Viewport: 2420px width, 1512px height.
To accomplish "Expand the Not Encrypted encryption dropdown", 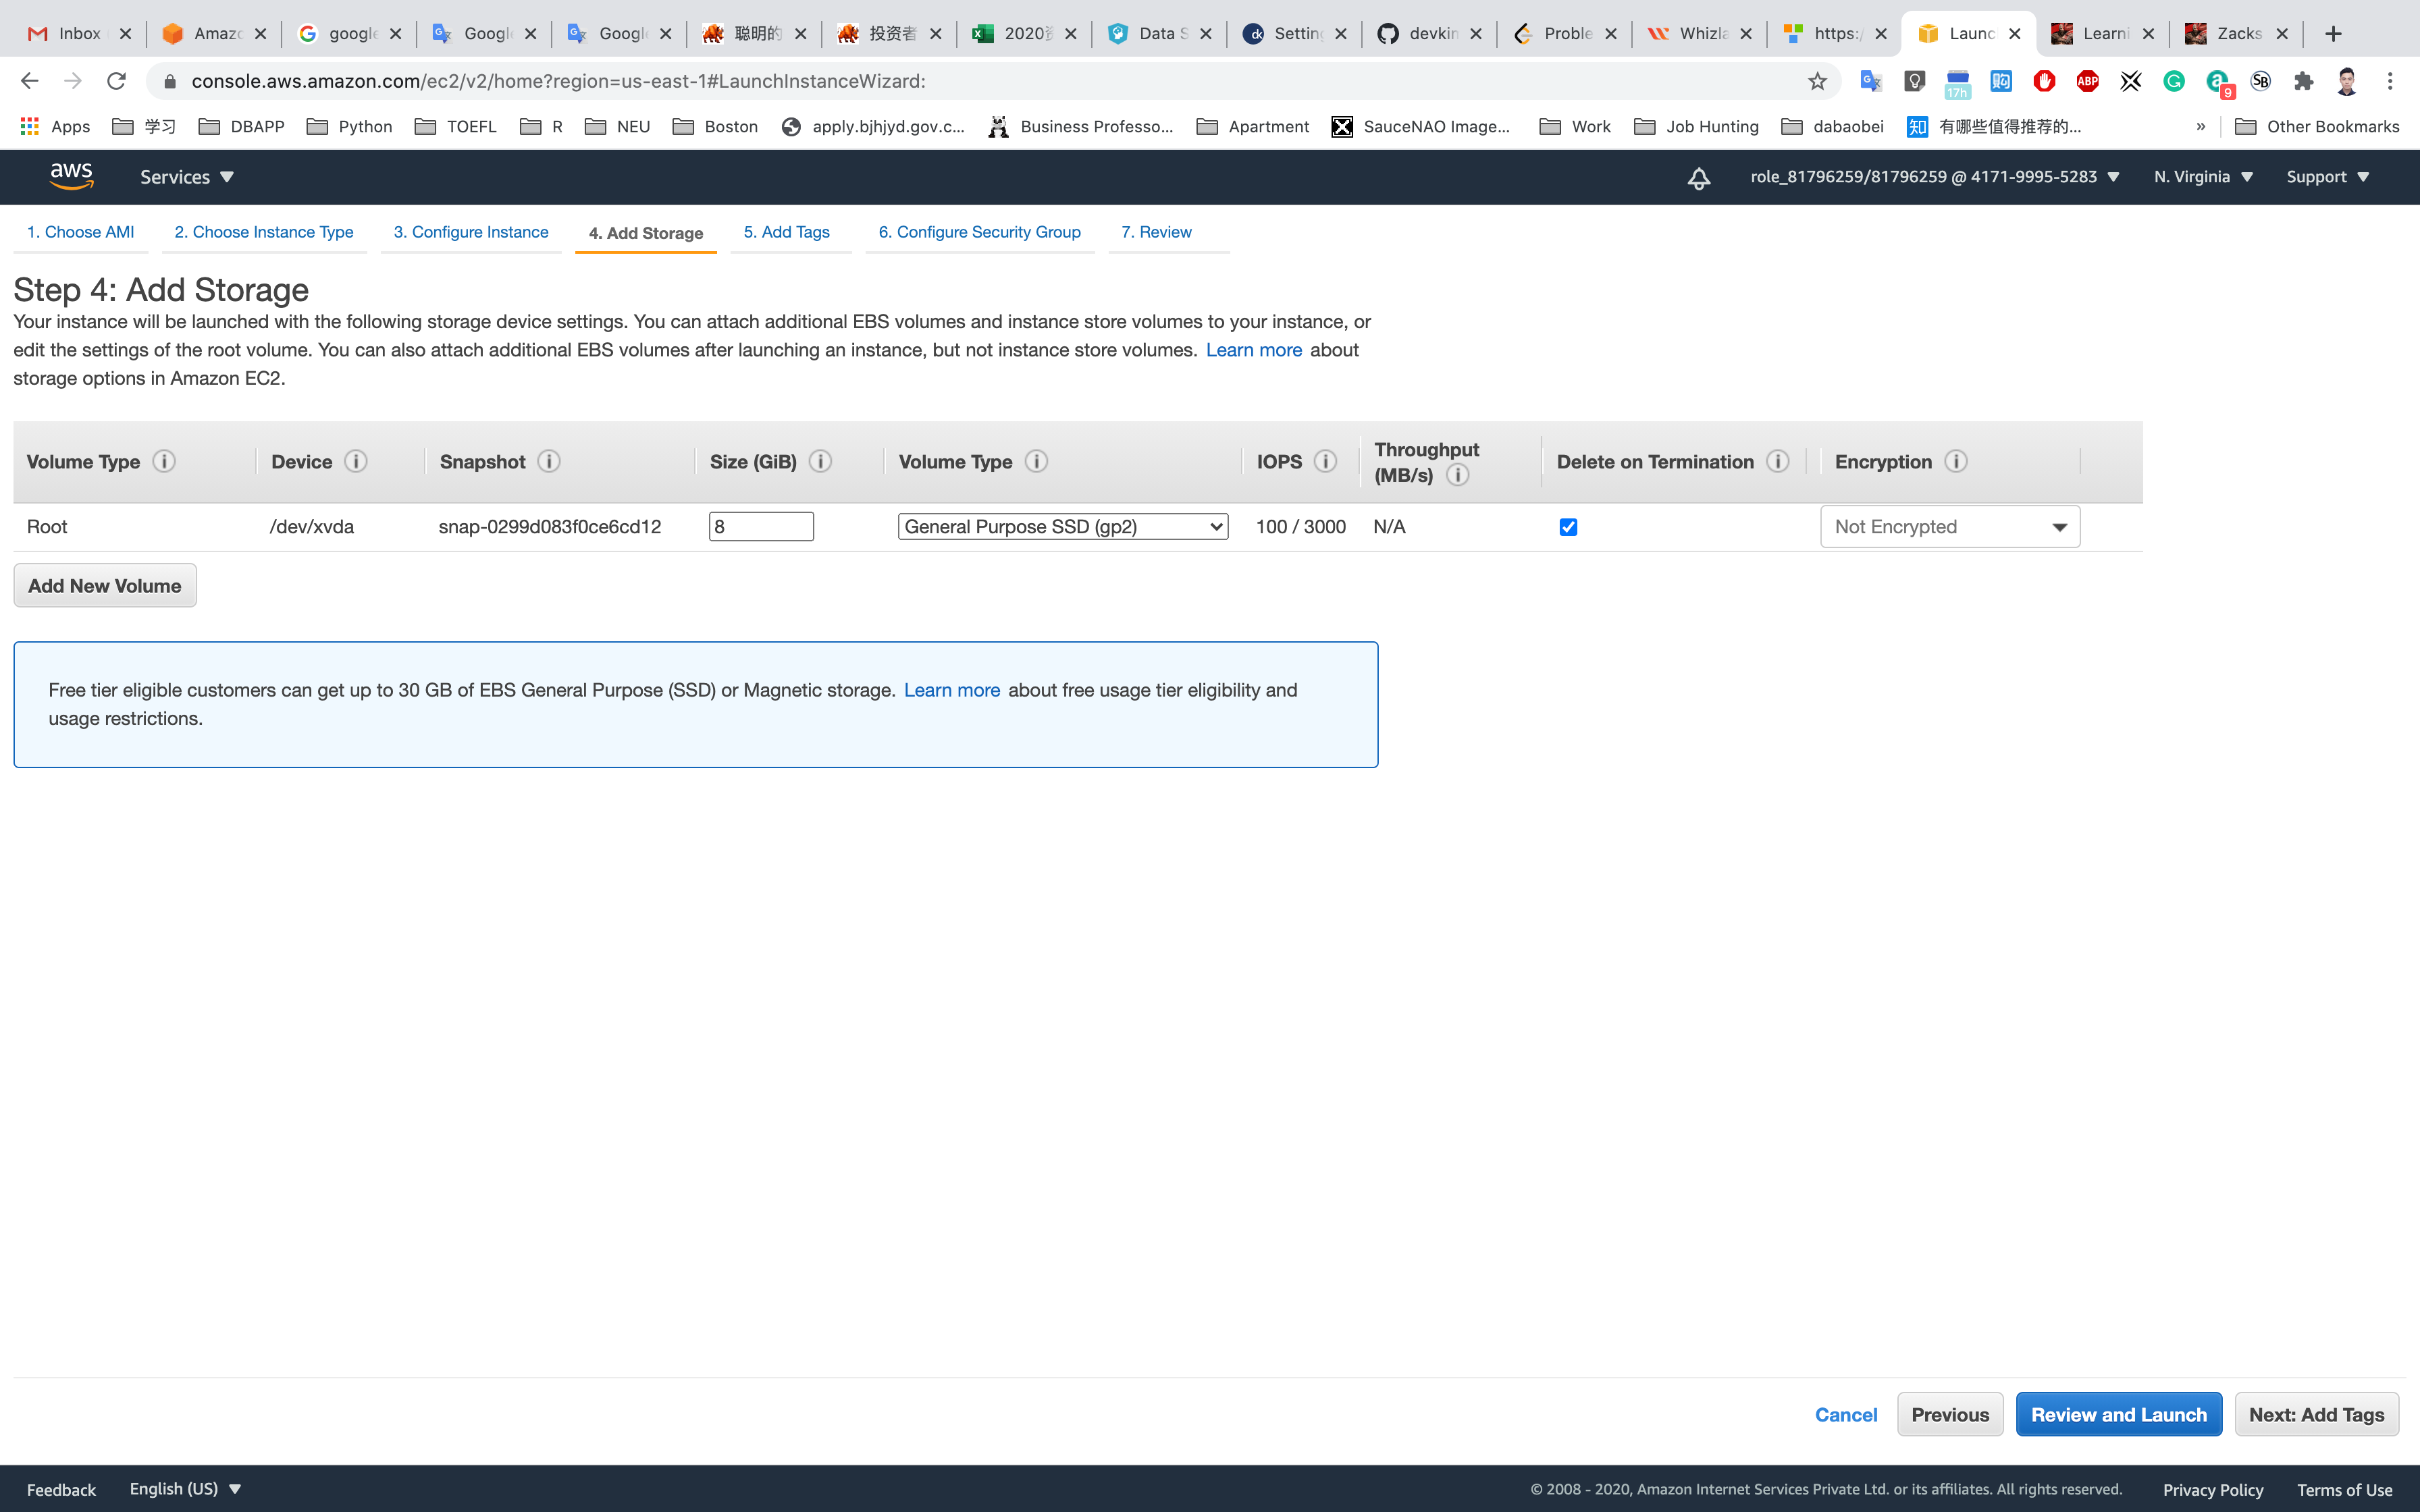I will click(x=1949, y=527).
